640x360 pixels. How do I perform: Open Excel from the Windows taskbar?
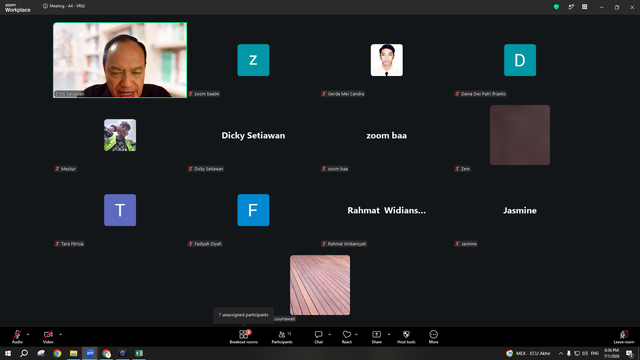click(139, 353)
